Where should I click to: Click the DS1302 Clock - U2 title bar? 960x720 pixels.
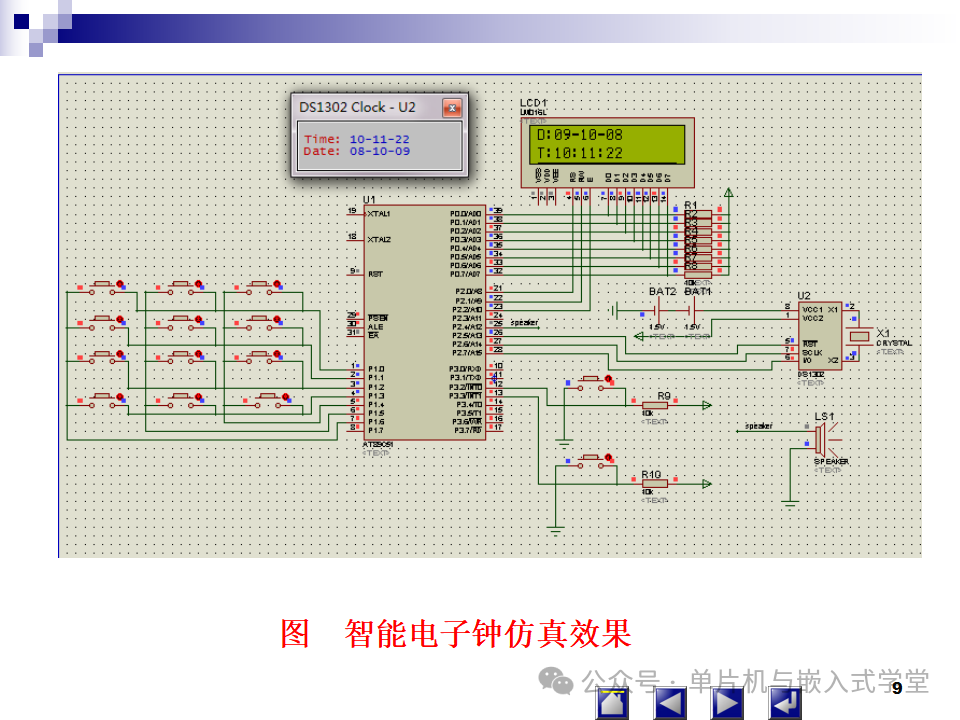[x=369, y=108]
